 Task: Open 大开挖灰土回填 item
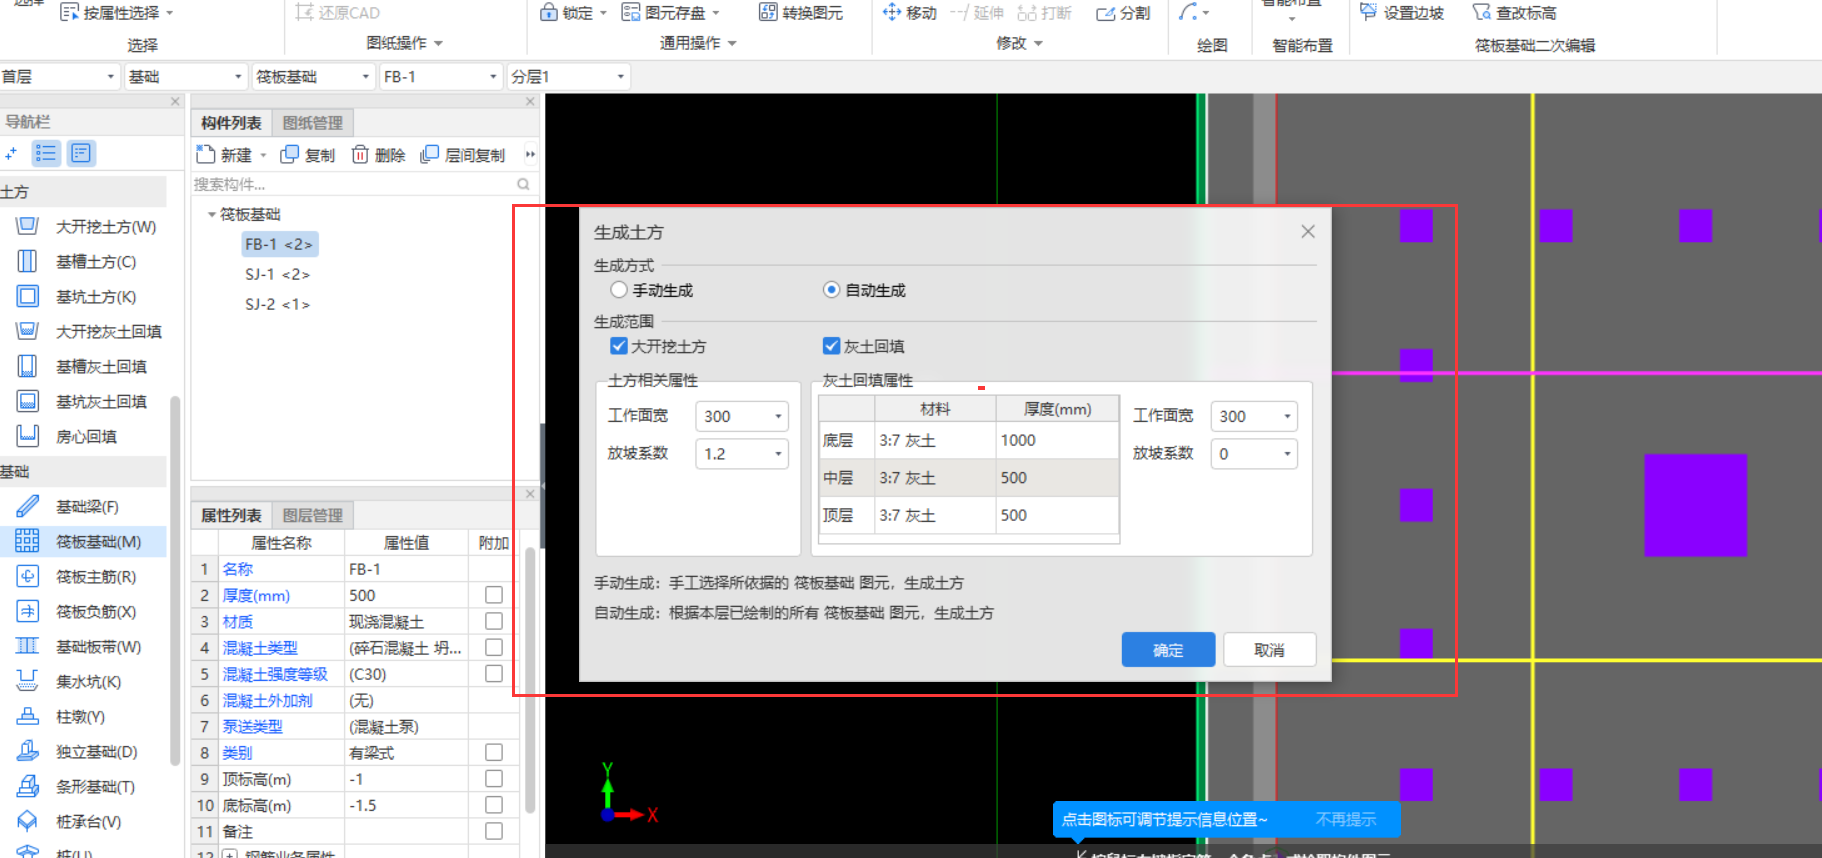point(108,332)
